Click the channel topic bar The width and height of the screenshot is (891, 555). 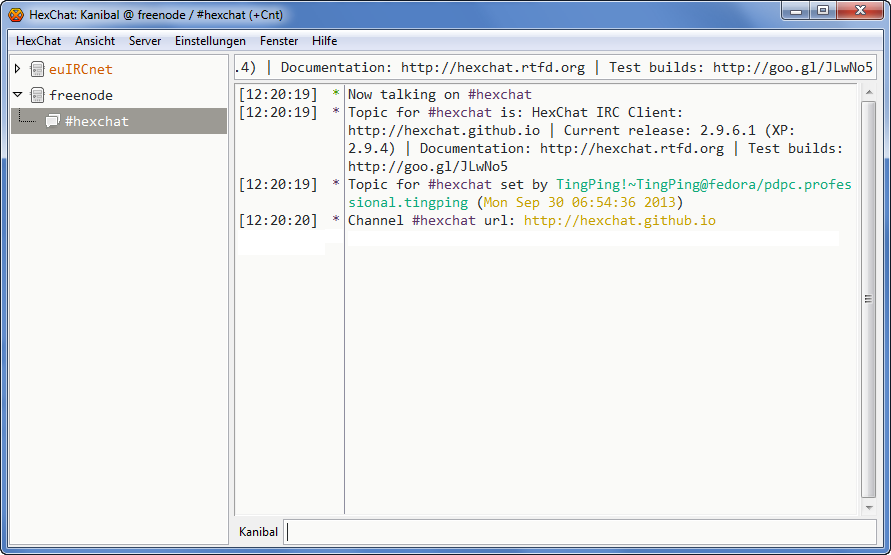click(x=555, y=68)
